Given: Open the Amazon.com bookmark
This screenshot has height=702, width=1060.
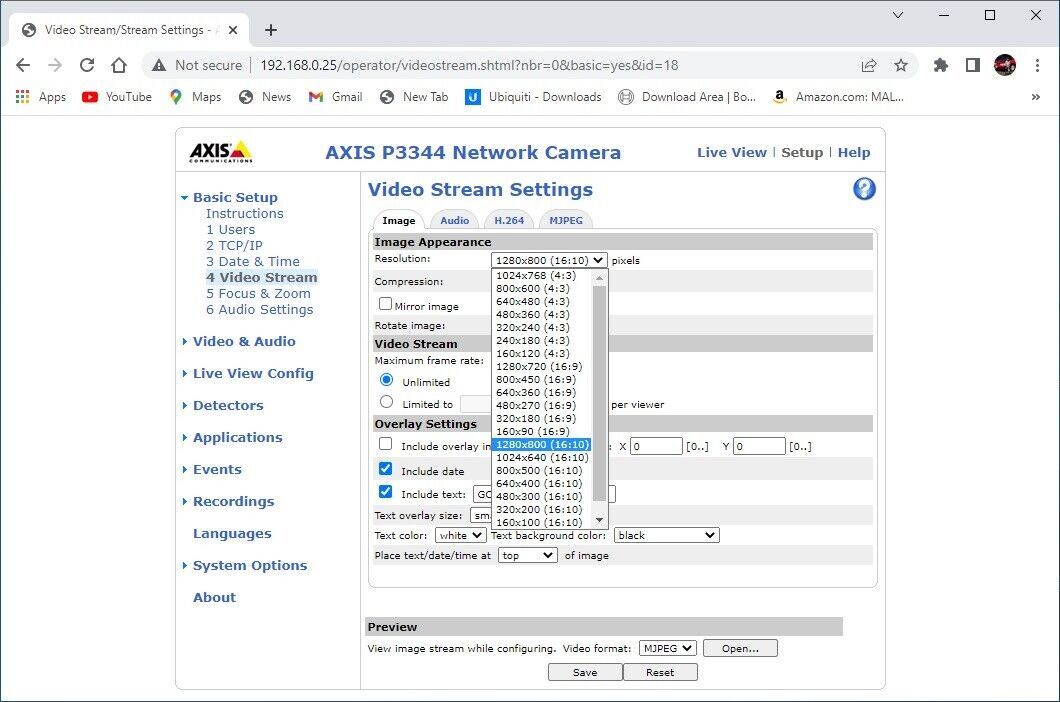Looking at the screenshot, I should point(838,97).
